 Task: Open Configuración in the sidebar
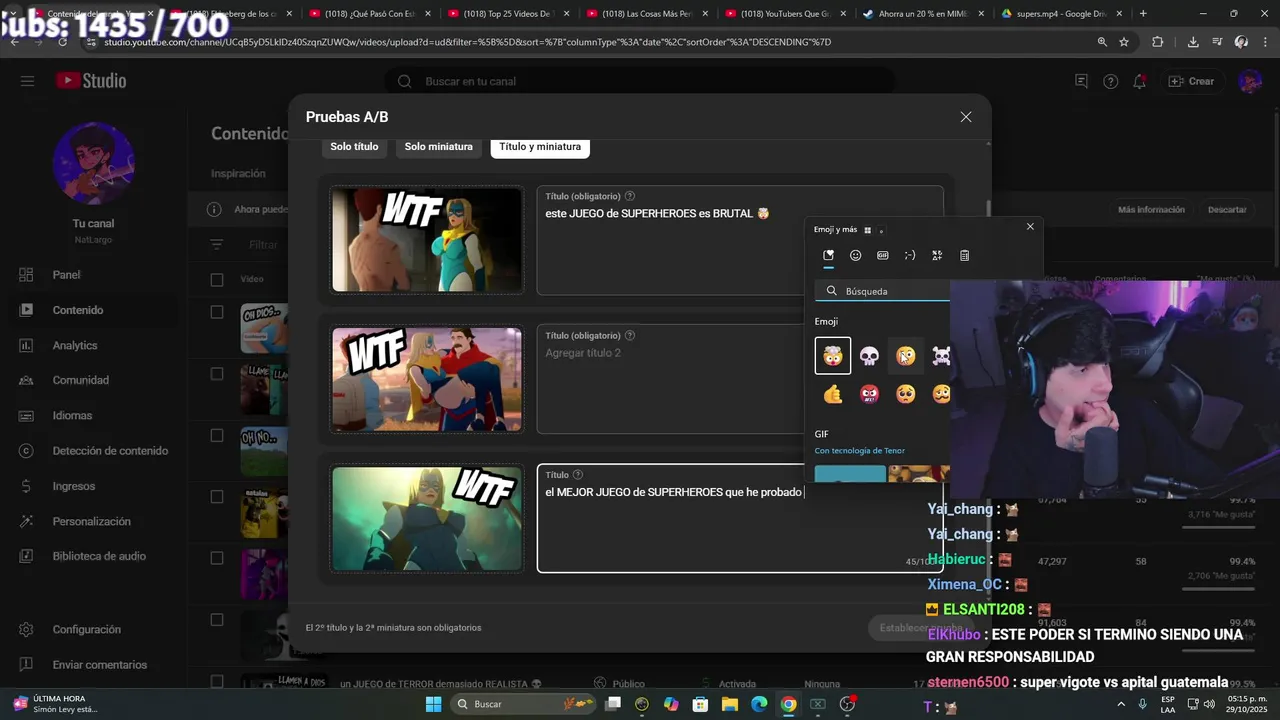point(94,629)
